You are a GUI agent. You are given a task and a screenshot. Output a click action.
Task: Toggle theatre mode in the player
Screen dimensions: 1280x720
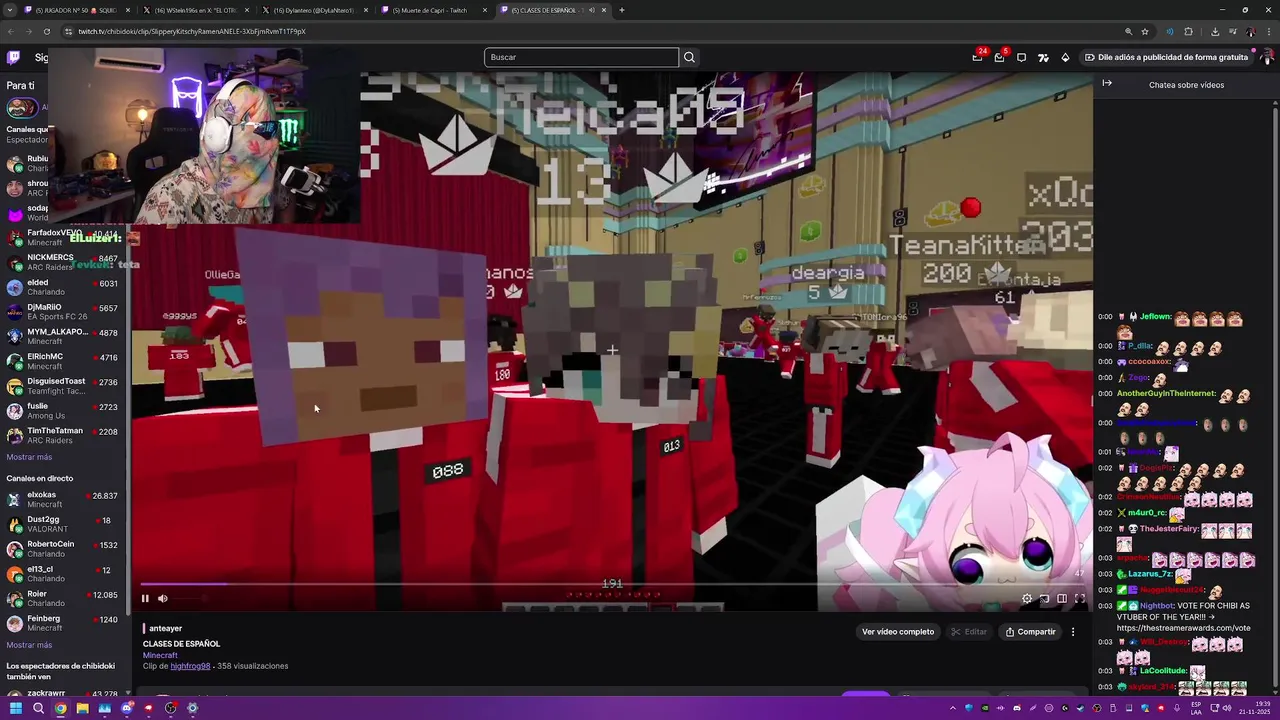pyautogui.click(x=1062, y=599)
